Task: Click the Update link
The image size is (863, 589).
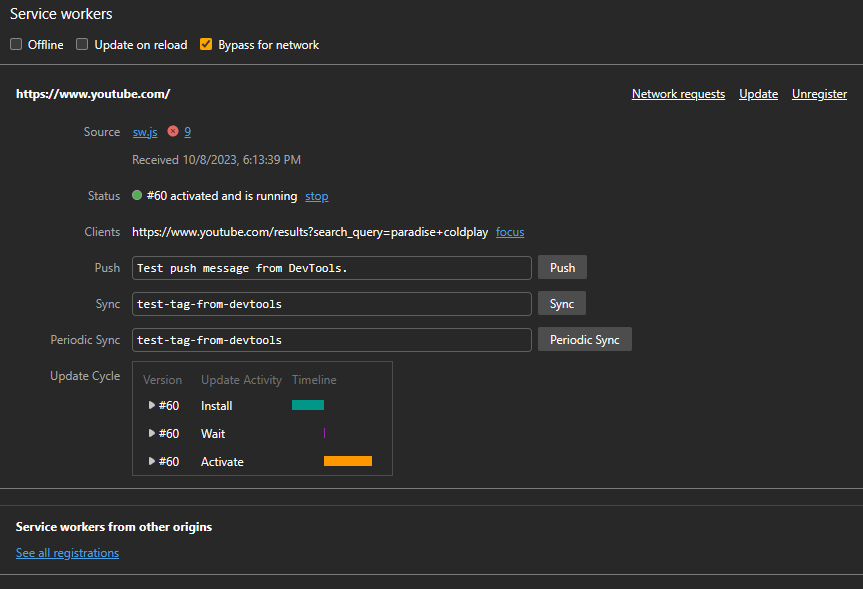Action: [758, 94]
